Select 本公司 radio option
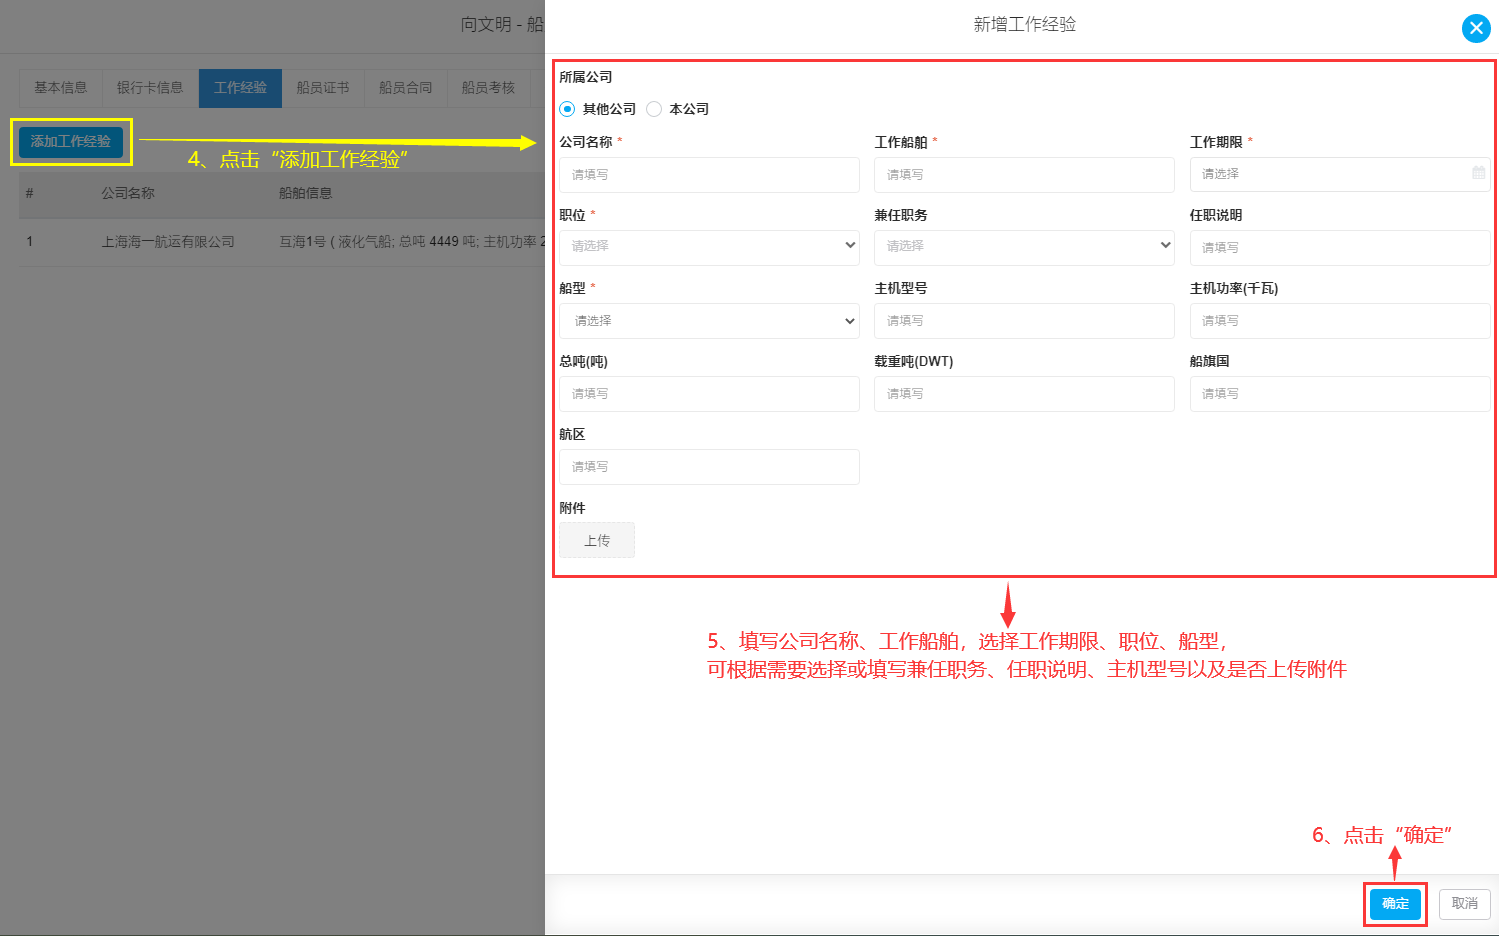The height and width of the screenshot is (936, 1499). click(x=654, y=109)
